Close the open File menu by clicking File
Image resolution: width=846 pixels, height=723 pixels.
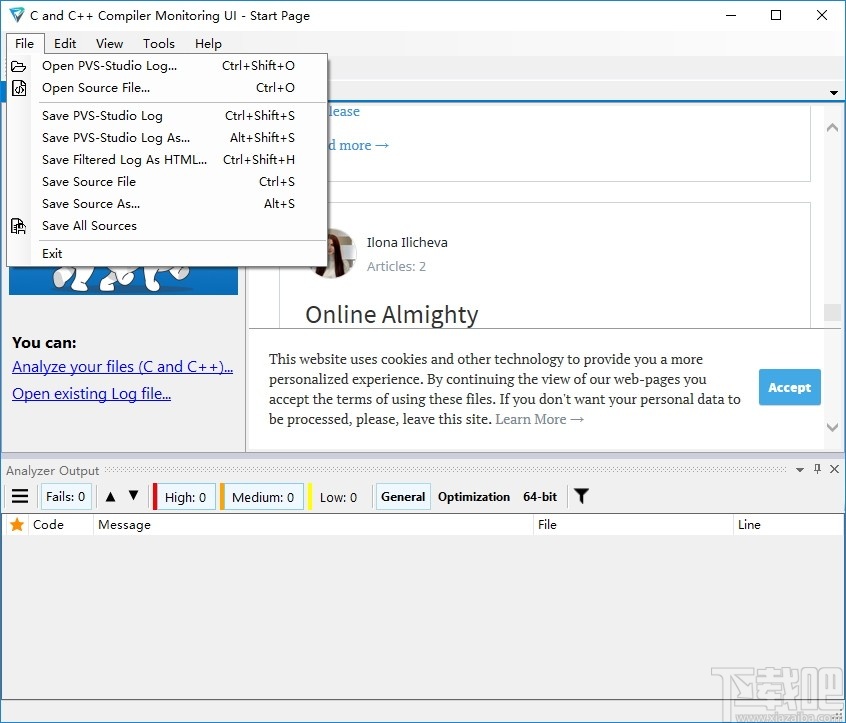pos(25,44)
